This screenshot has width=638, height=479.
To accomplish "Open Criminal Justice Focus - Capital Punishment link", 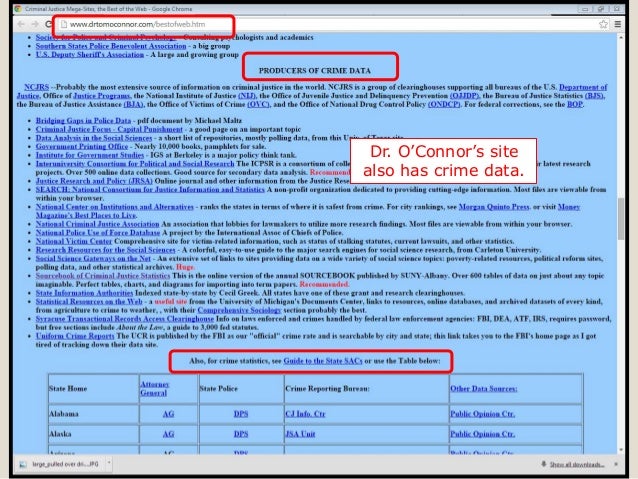I will click(x=109, y=129).
